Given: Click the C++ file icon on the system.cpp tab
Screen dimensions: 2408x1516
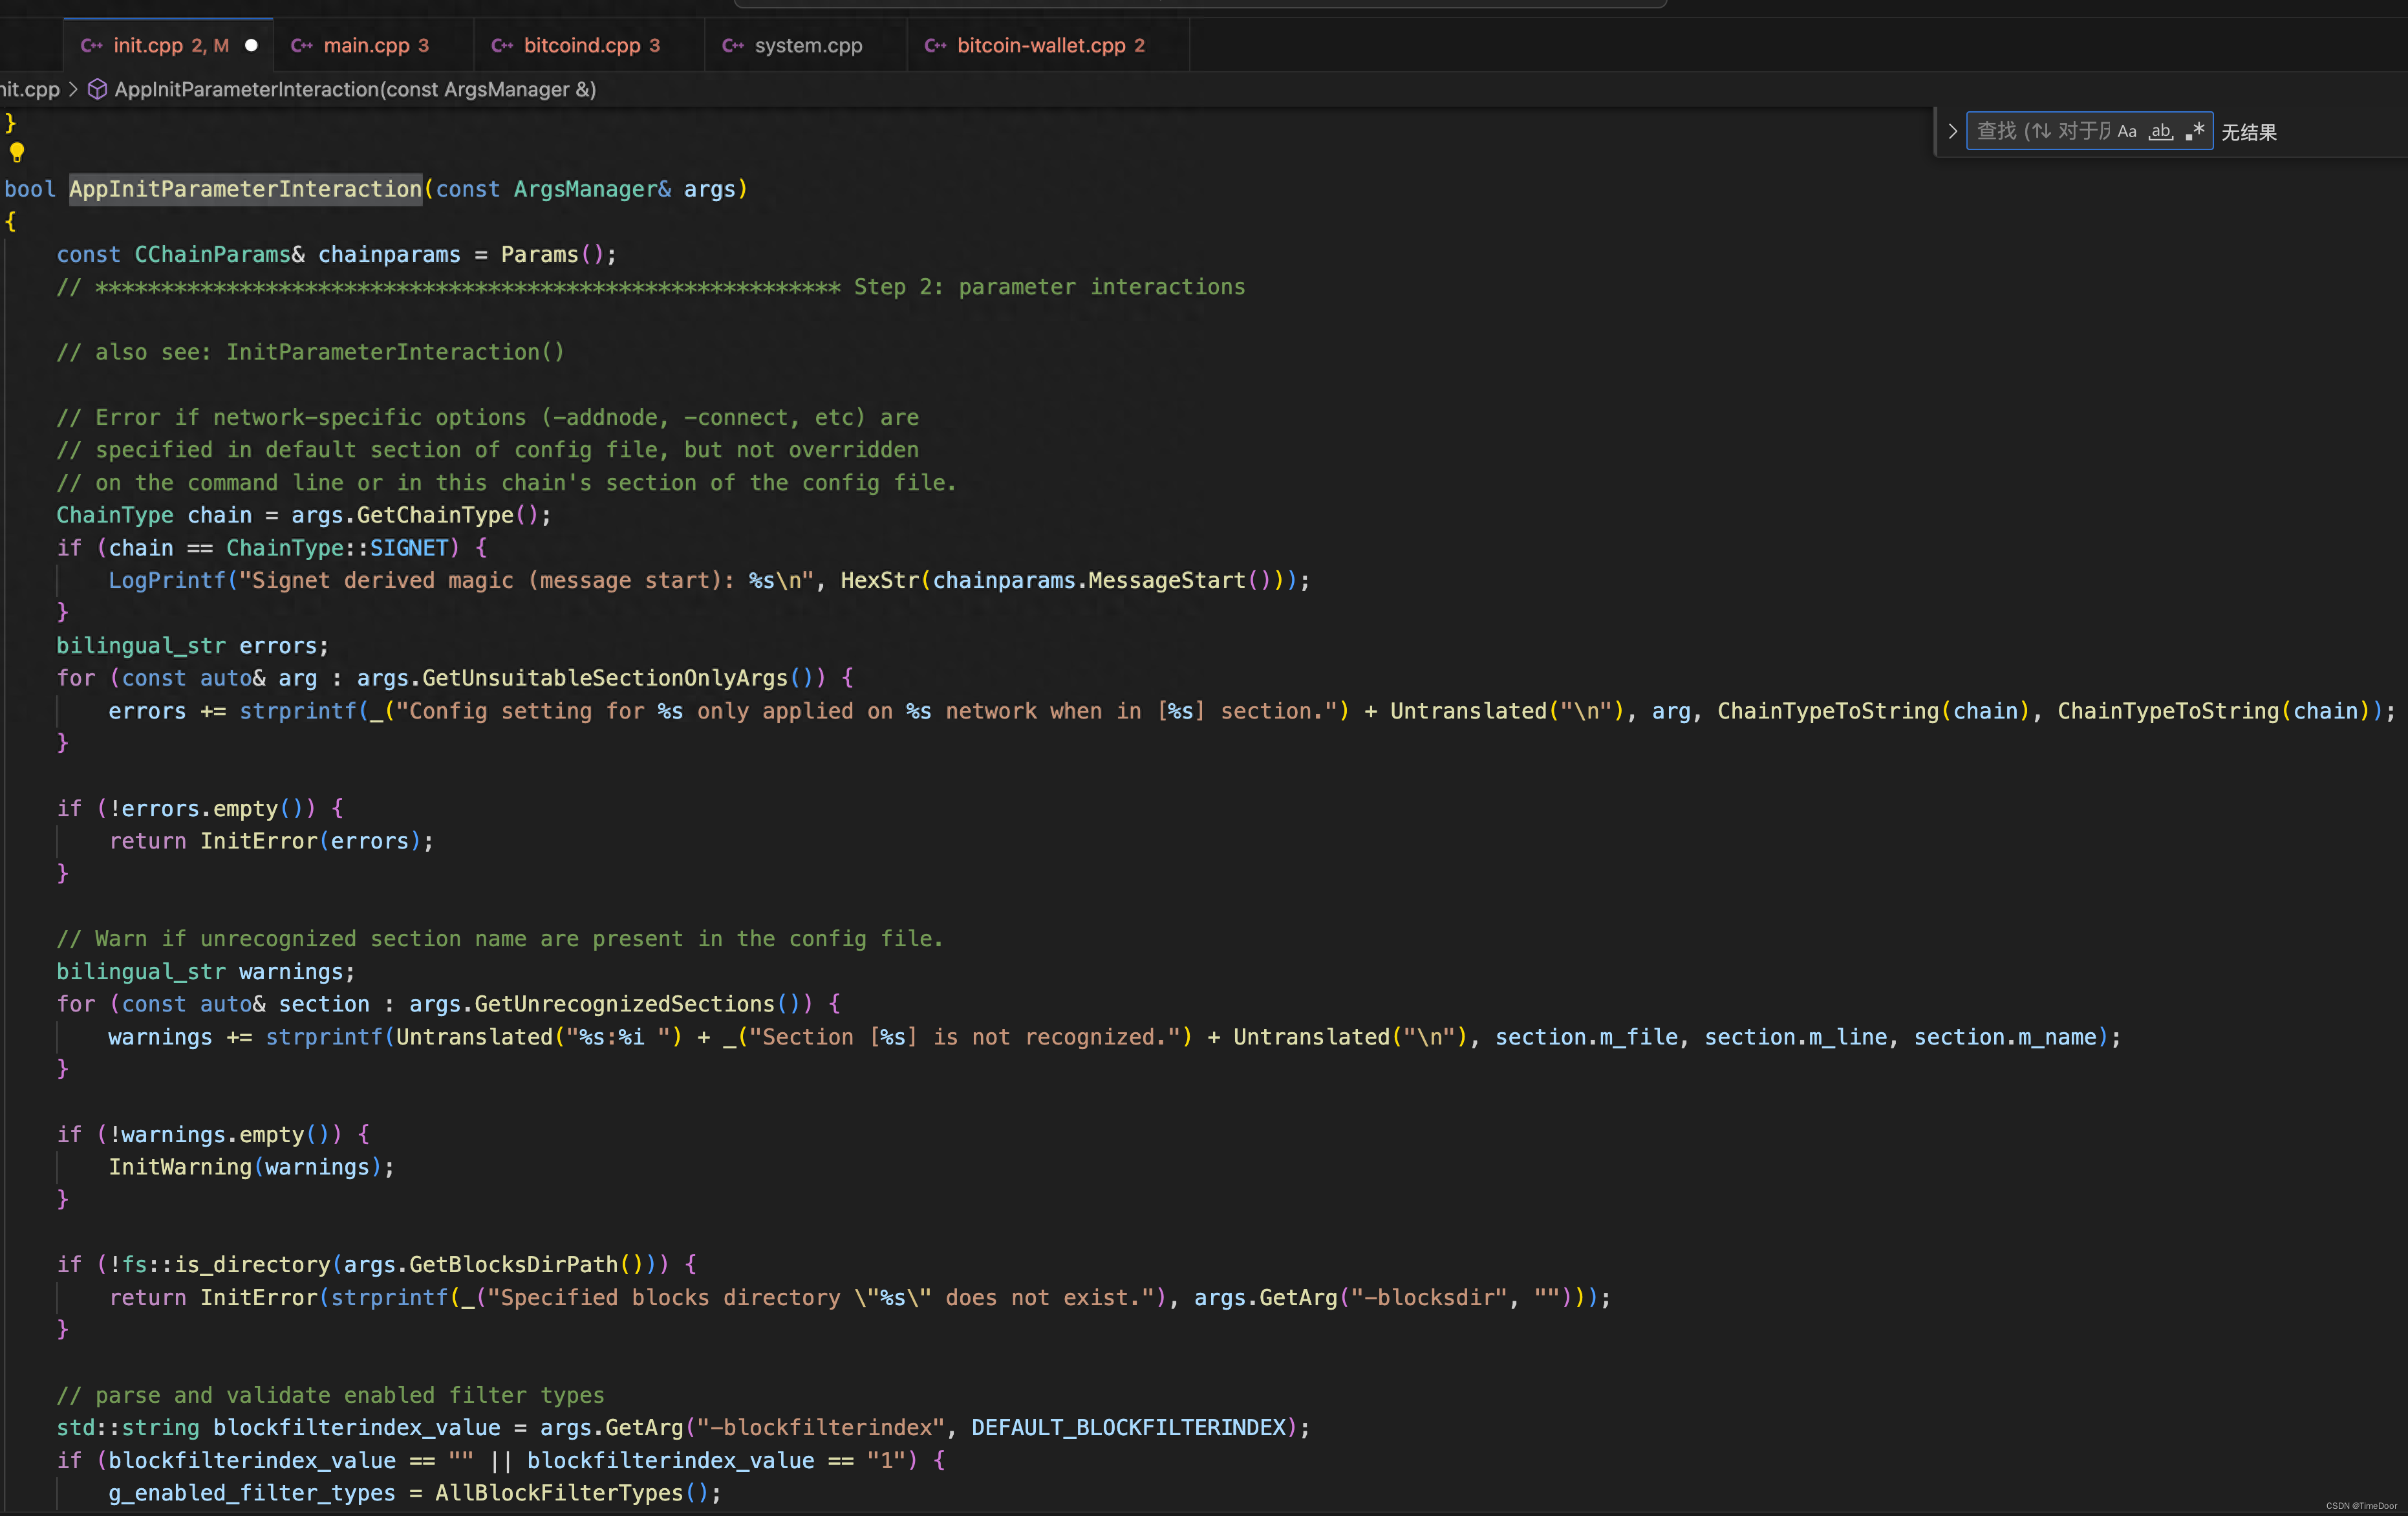Looking at the screenshot, I should (x=732, y=45).
